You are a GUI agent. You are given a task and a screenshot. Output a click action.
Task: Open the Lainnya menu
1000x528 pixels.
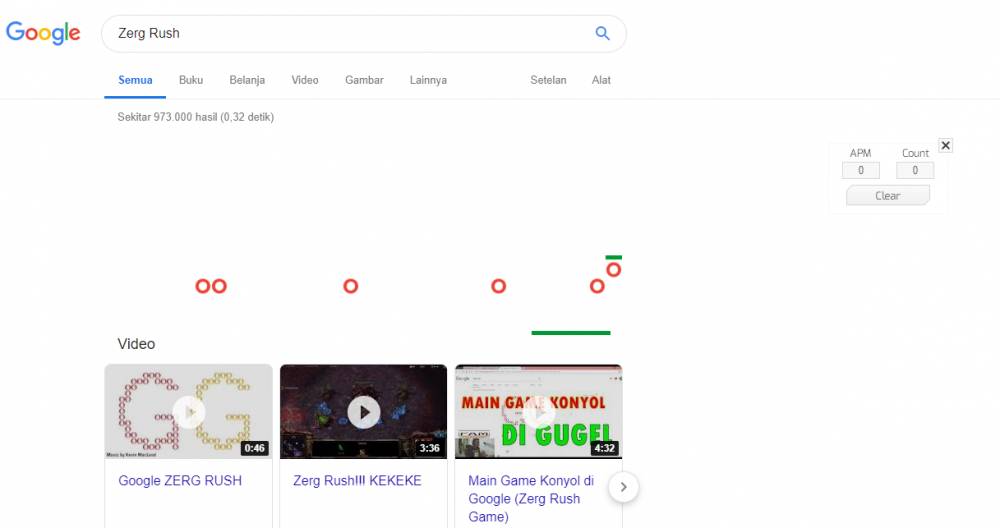pos(428,80)
